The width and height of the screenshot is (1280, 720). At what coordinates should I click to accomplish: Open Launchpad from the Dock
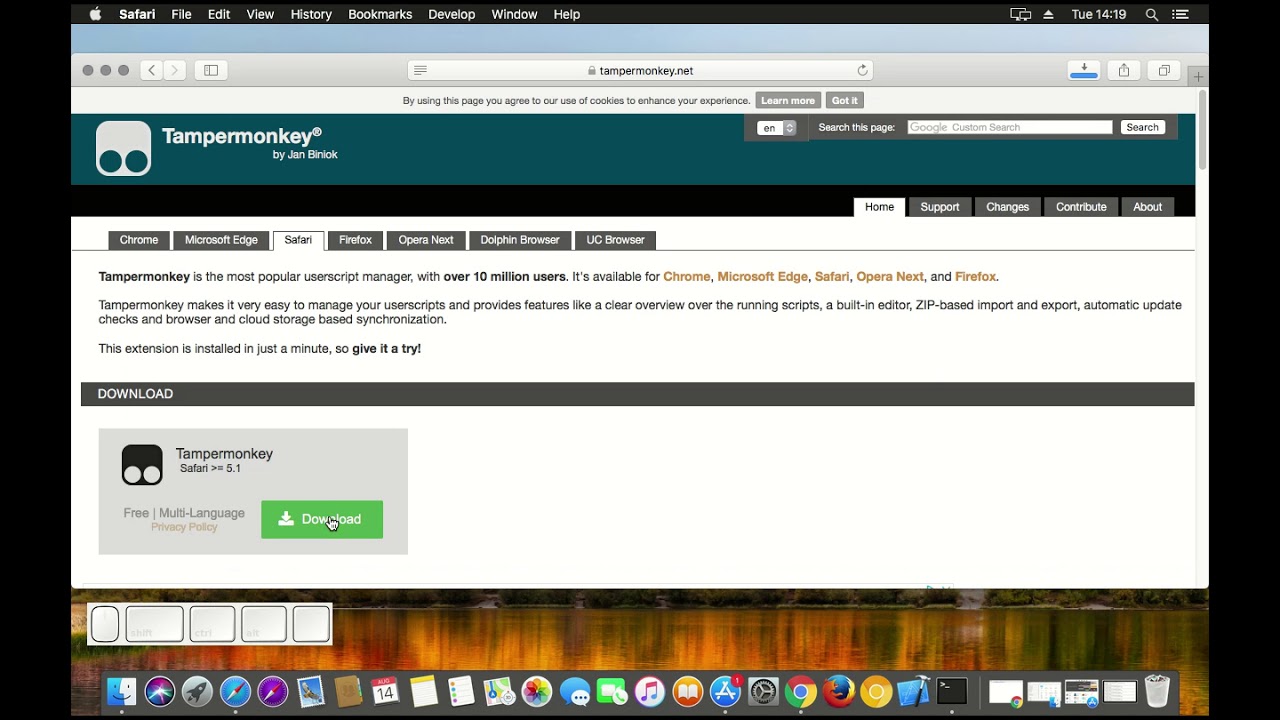tap(197, 691)
